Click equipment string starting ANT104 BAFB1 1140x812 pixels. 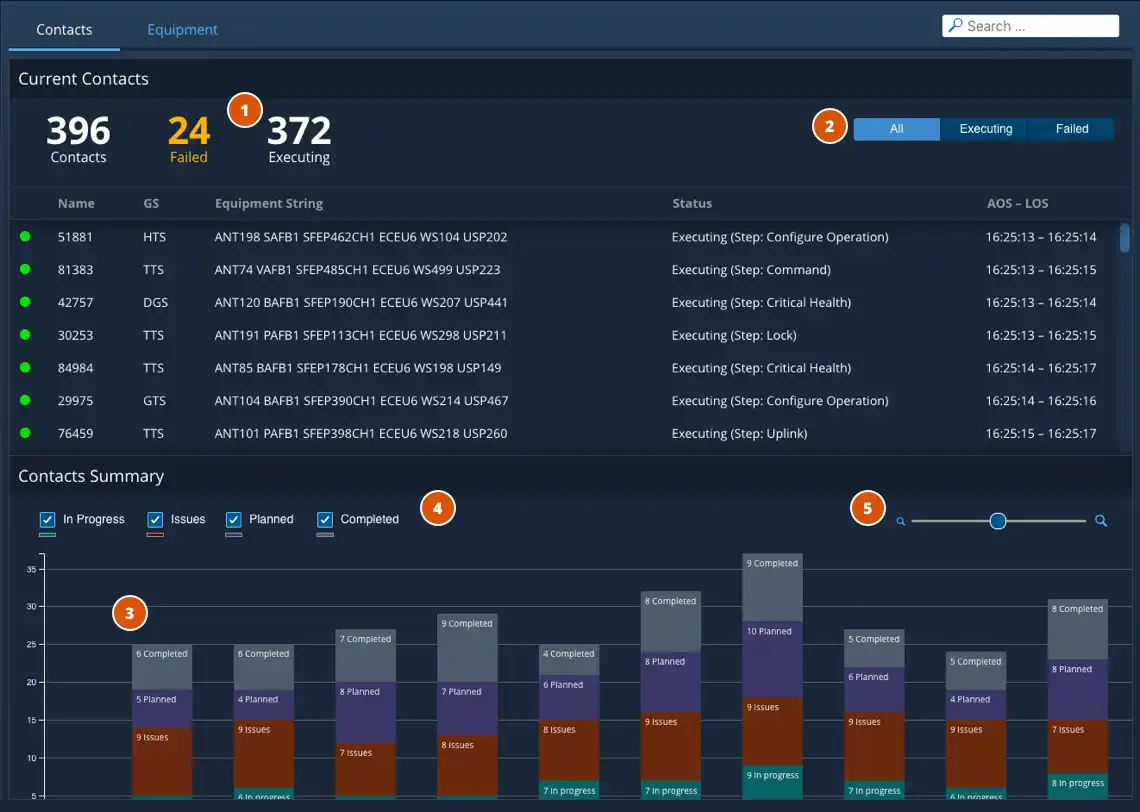pos(361,401)
